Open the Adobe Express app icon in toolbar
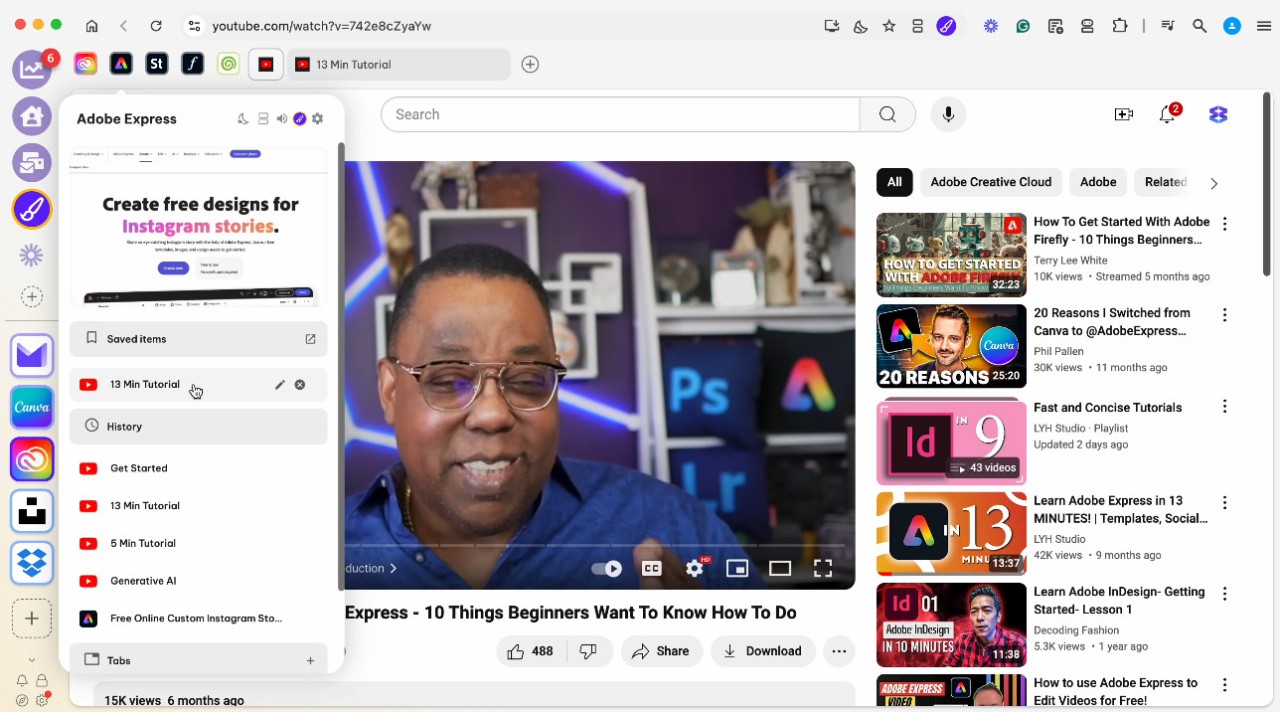Image resolution: width=1280 pixels, height=712 pixels. pos(121,64)
